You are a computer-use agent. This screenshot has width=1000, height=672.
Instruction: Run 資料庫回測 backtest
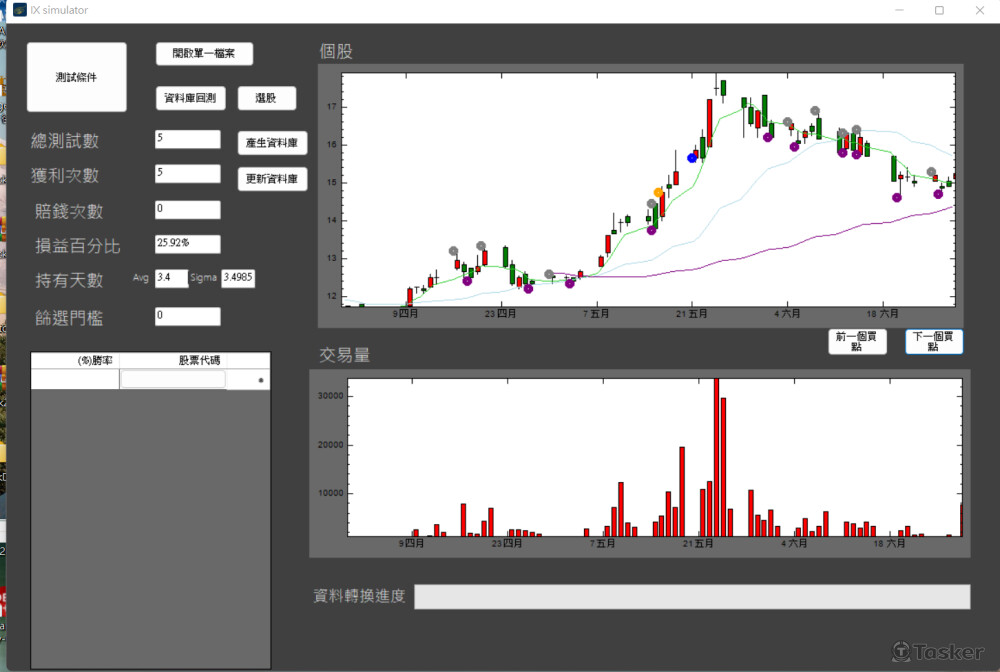(x=190, y=98)
